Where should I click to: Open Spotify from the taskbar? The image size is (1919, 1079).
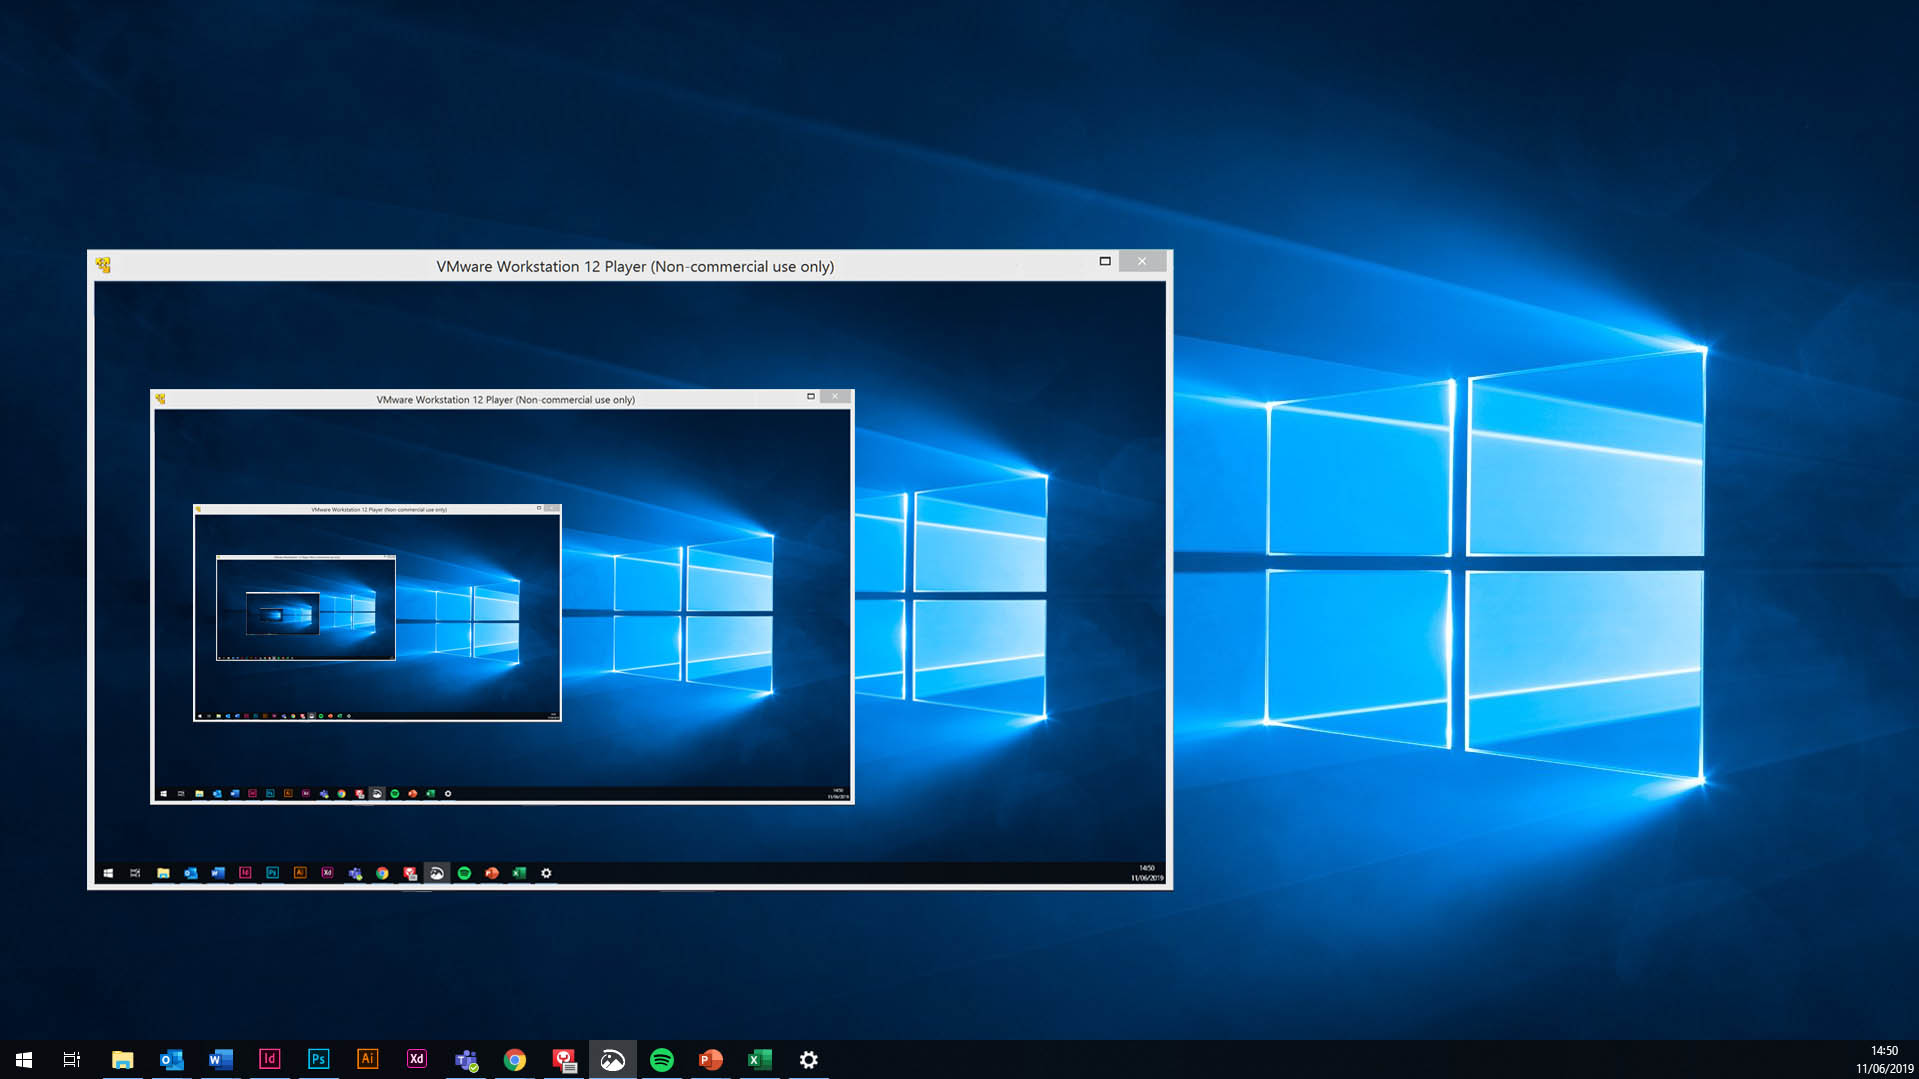[x=662, y=1059]
